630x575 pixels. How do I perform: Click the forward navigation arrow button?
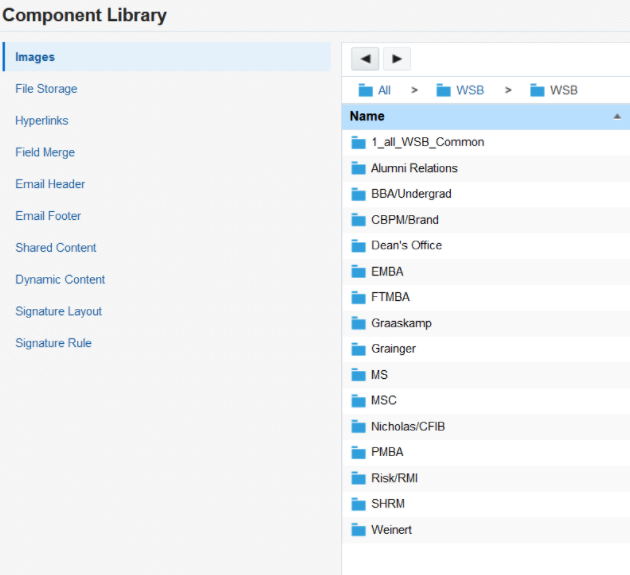(397, 59)
